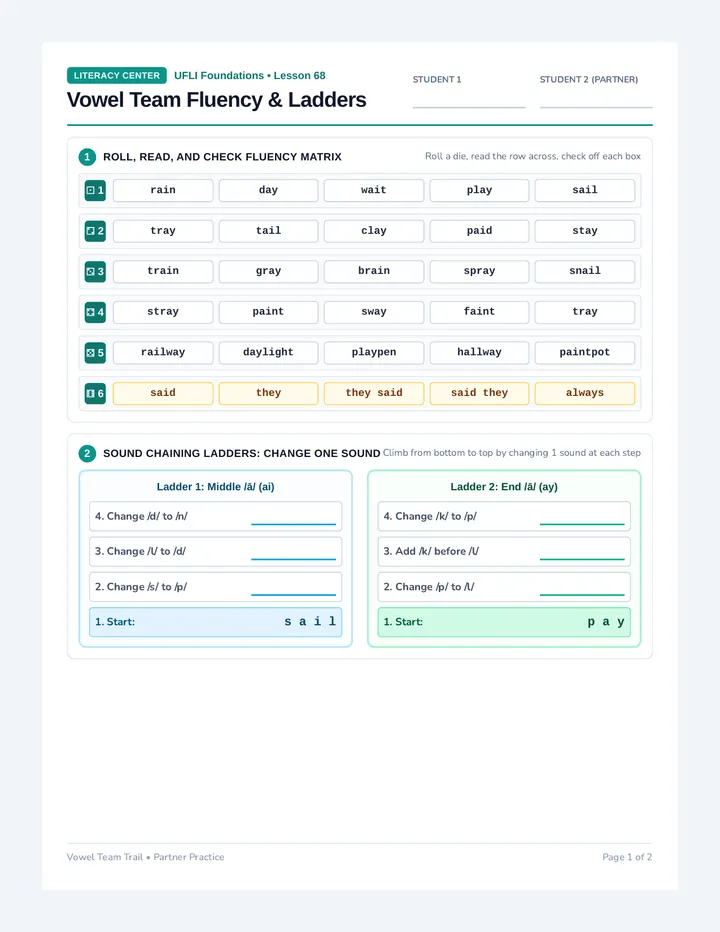Click the die 1 row icon
720x932 pixels.
coord(95,190)
